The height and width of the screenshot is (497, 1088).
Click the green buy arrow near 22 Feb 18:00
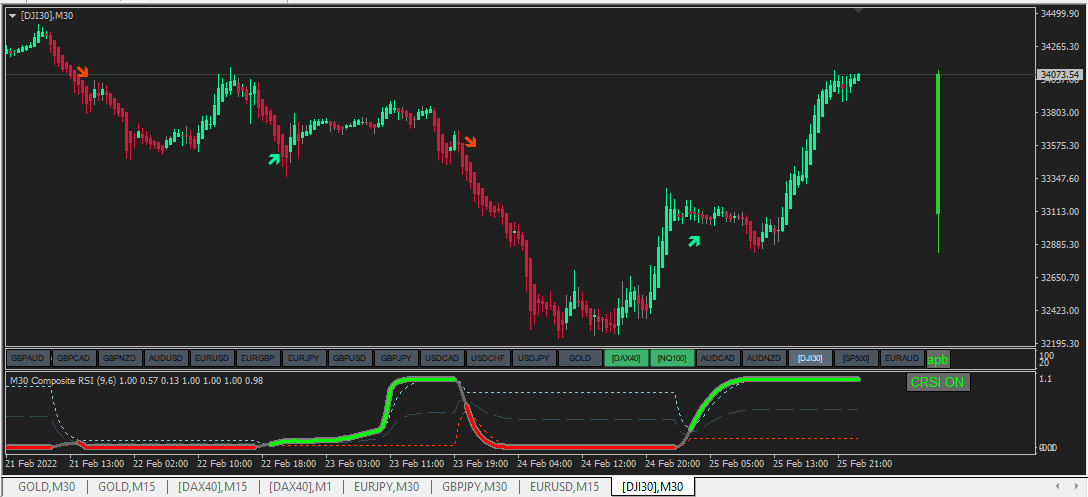pos(275,159)
